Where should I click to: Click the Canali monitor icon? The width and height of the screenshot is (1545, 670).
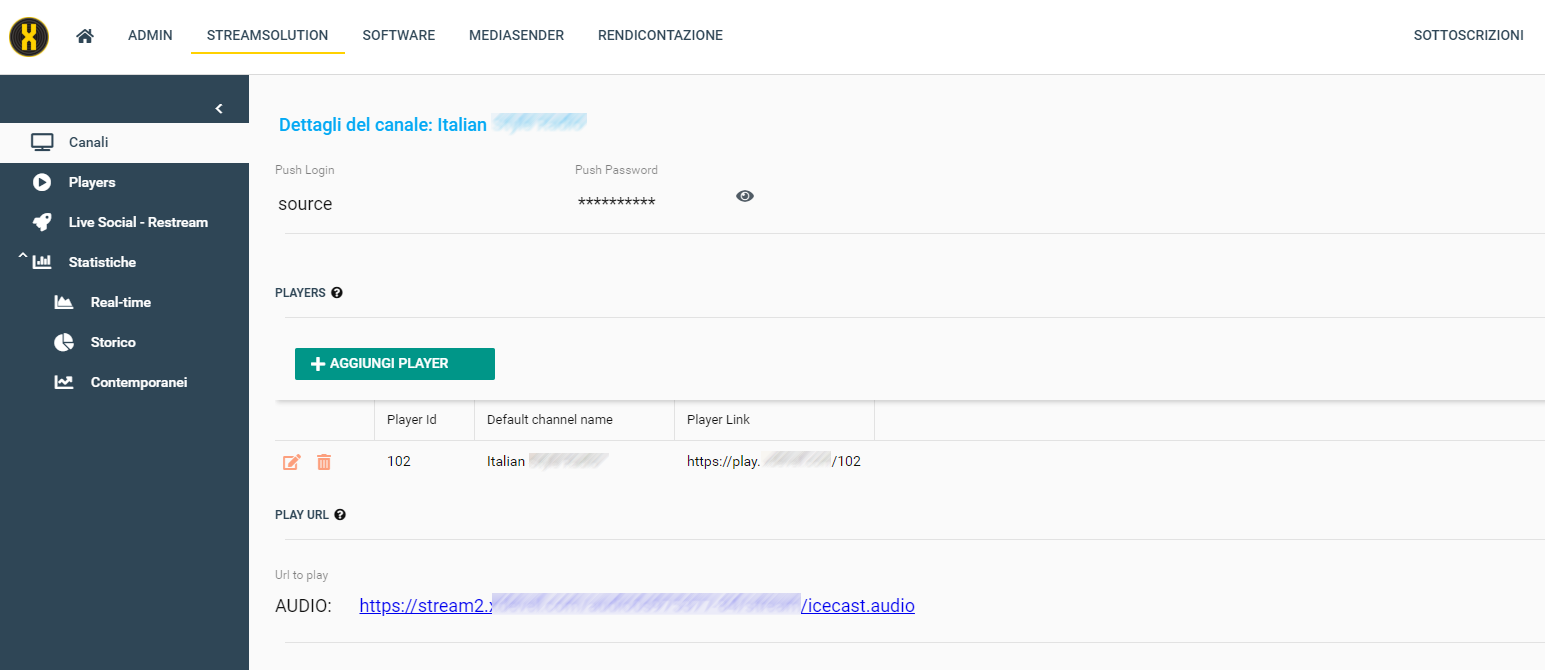42,142
